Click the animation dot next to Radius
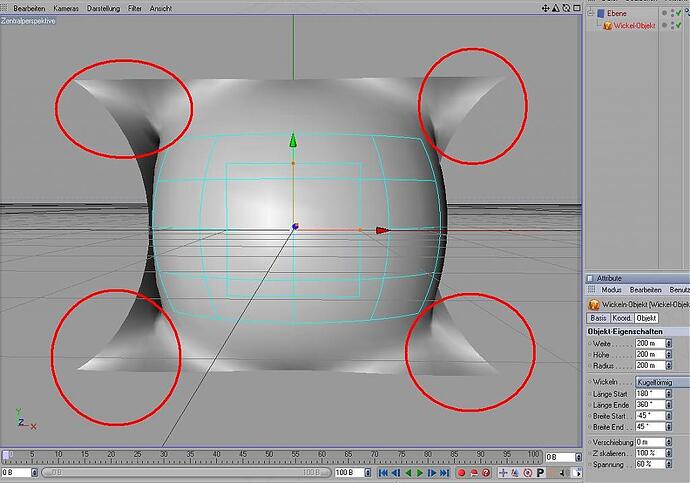The image size is (690, 483). pos(590,366)
